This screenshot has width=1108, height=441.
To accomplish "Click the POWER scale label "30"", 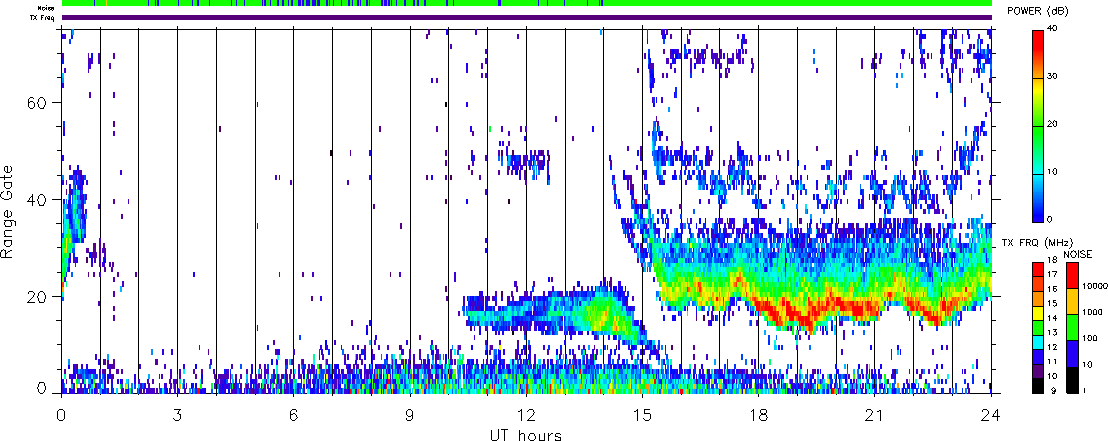I will coord(1054,77).
